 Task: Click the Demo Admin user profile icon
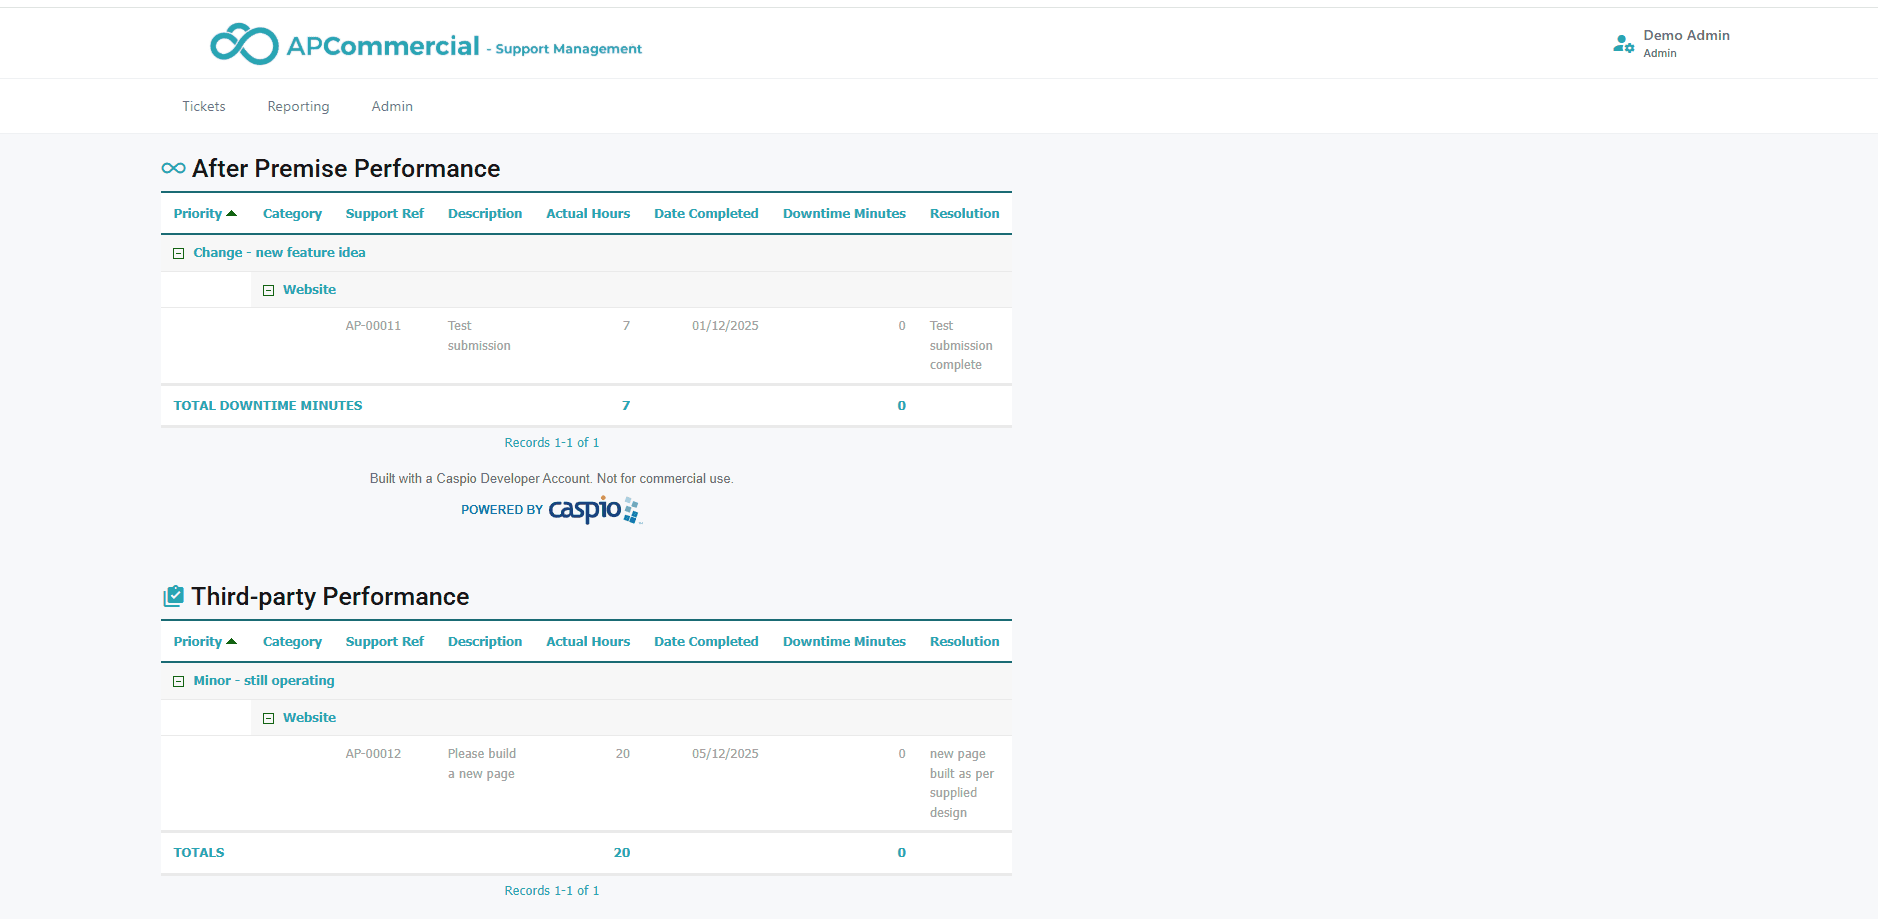click(1622, 43)
